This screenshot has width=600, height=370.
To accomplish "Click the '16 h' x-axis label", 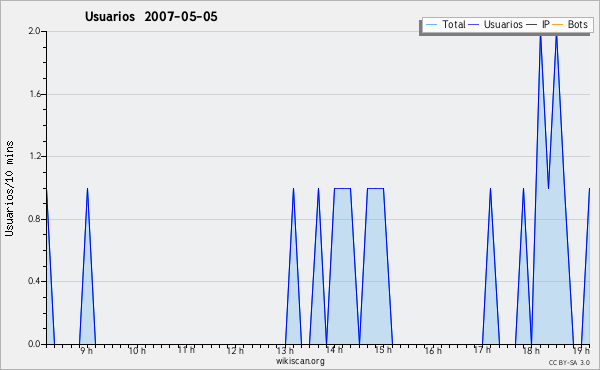I will (433, 350).
